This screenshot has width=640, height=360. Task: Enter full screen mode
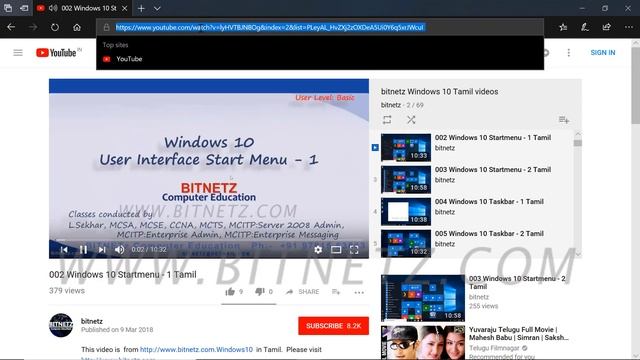click(354, 249)
